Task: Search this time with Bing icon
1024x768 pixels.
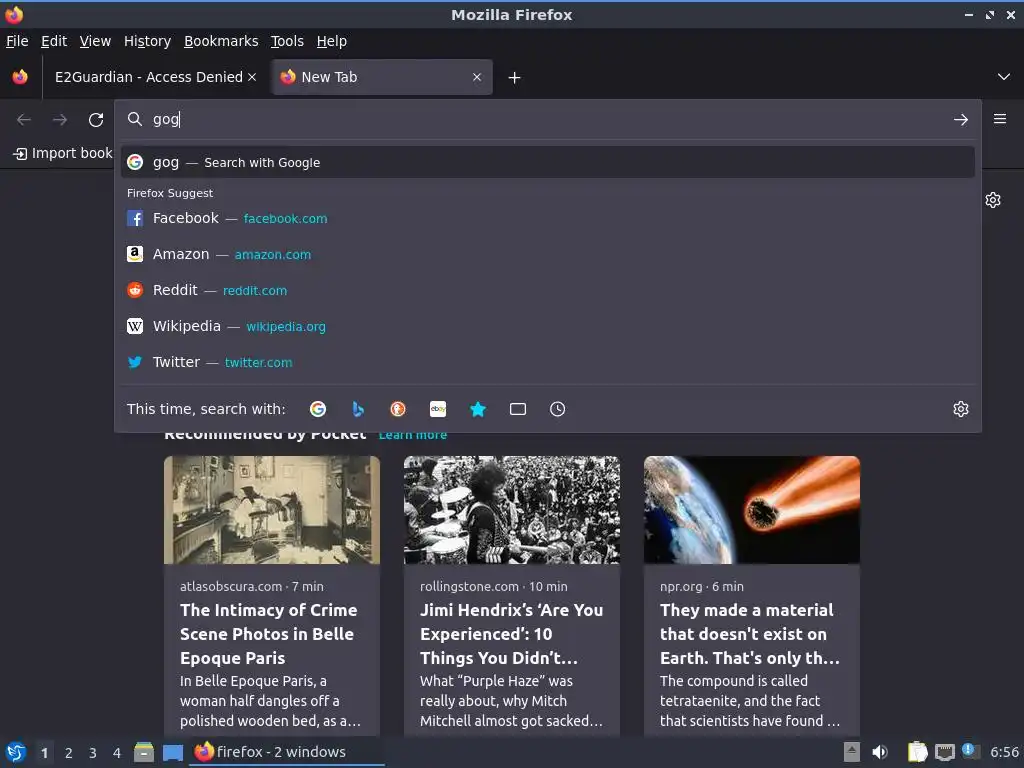Action: pos(358,409)
